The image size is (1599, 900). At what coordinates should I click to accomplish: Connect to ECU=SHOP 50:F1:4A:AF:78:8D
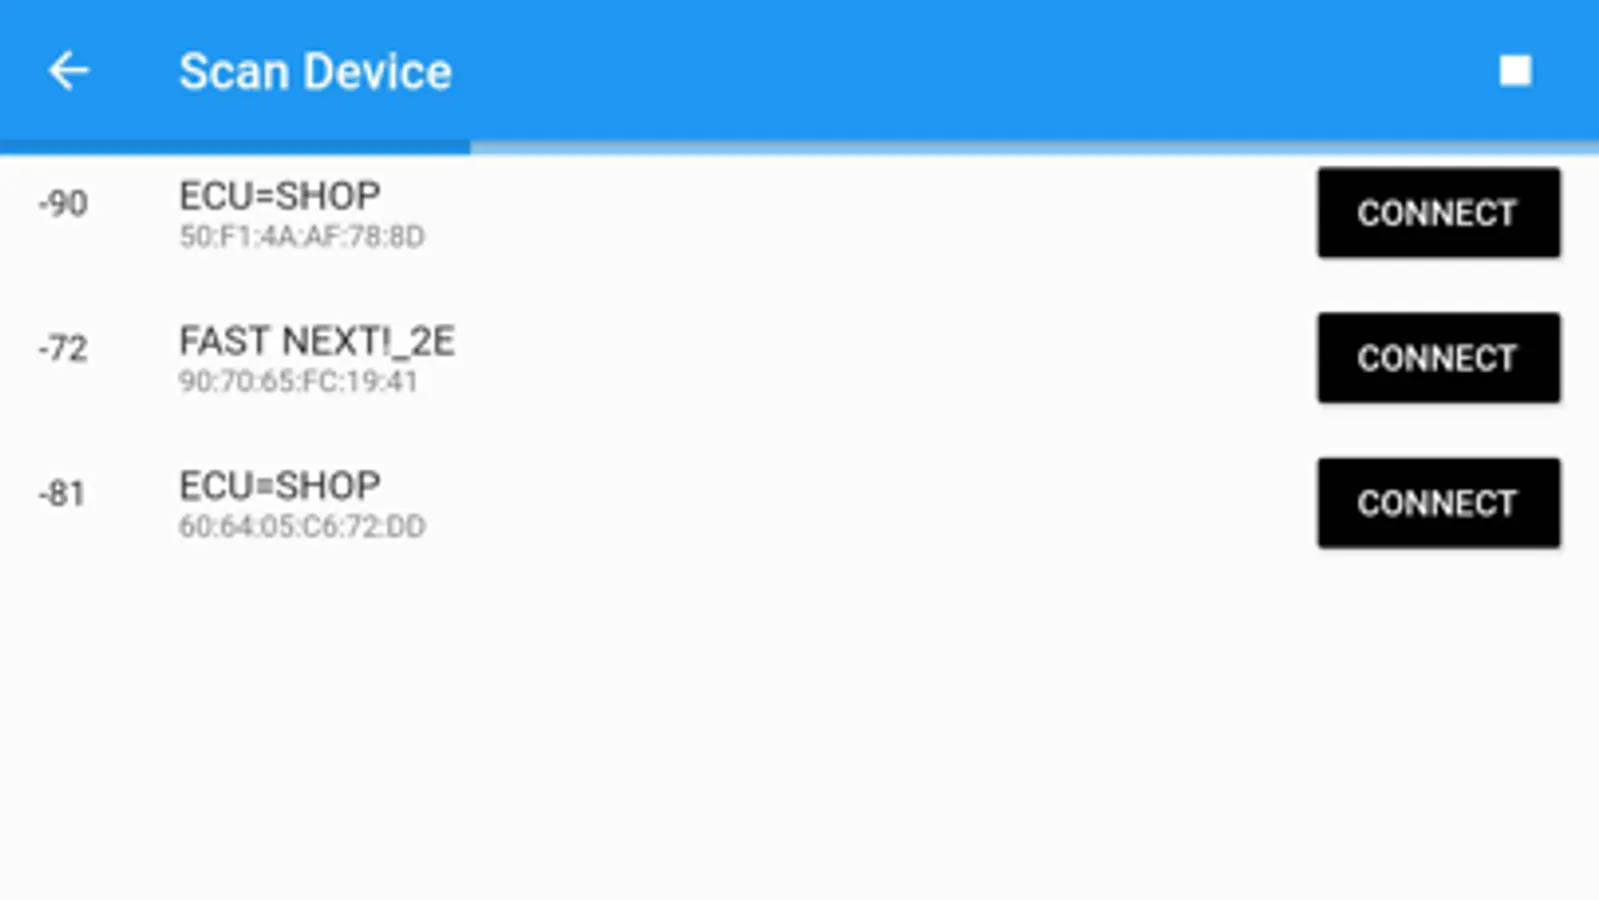click(1438, 213)
